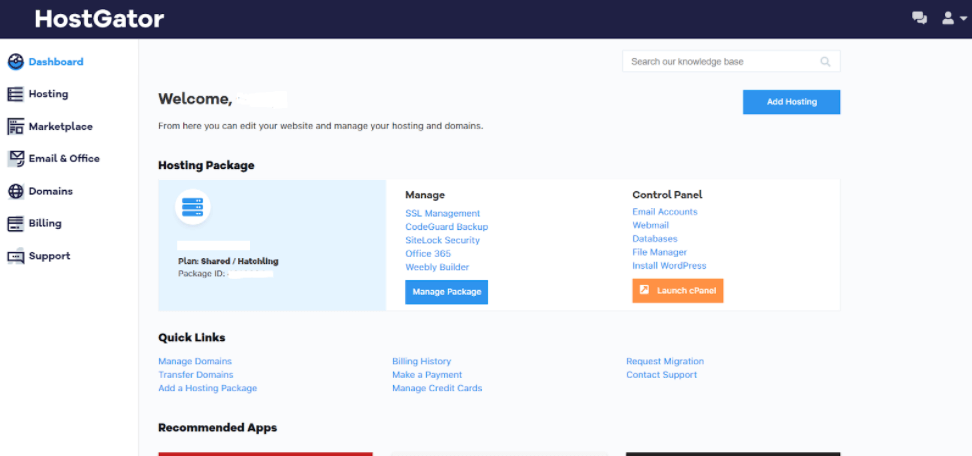Open Office 365 link

[x=428, y=254]
